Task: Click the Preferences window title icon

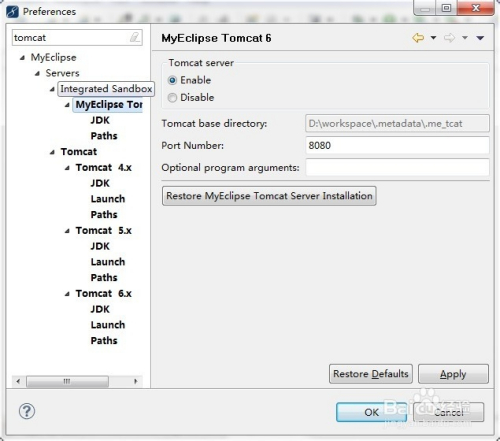Action: coord(12,12)
